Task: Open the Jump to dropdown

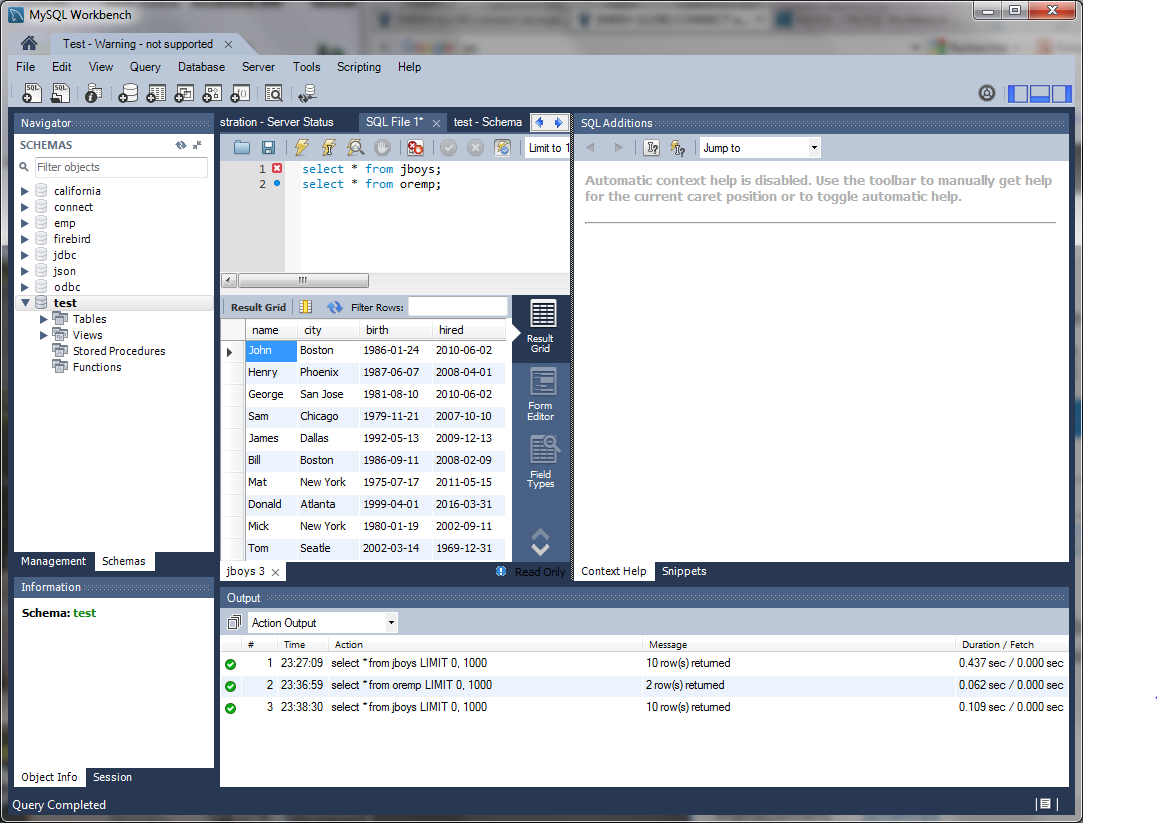Action: tap(760, 148)
